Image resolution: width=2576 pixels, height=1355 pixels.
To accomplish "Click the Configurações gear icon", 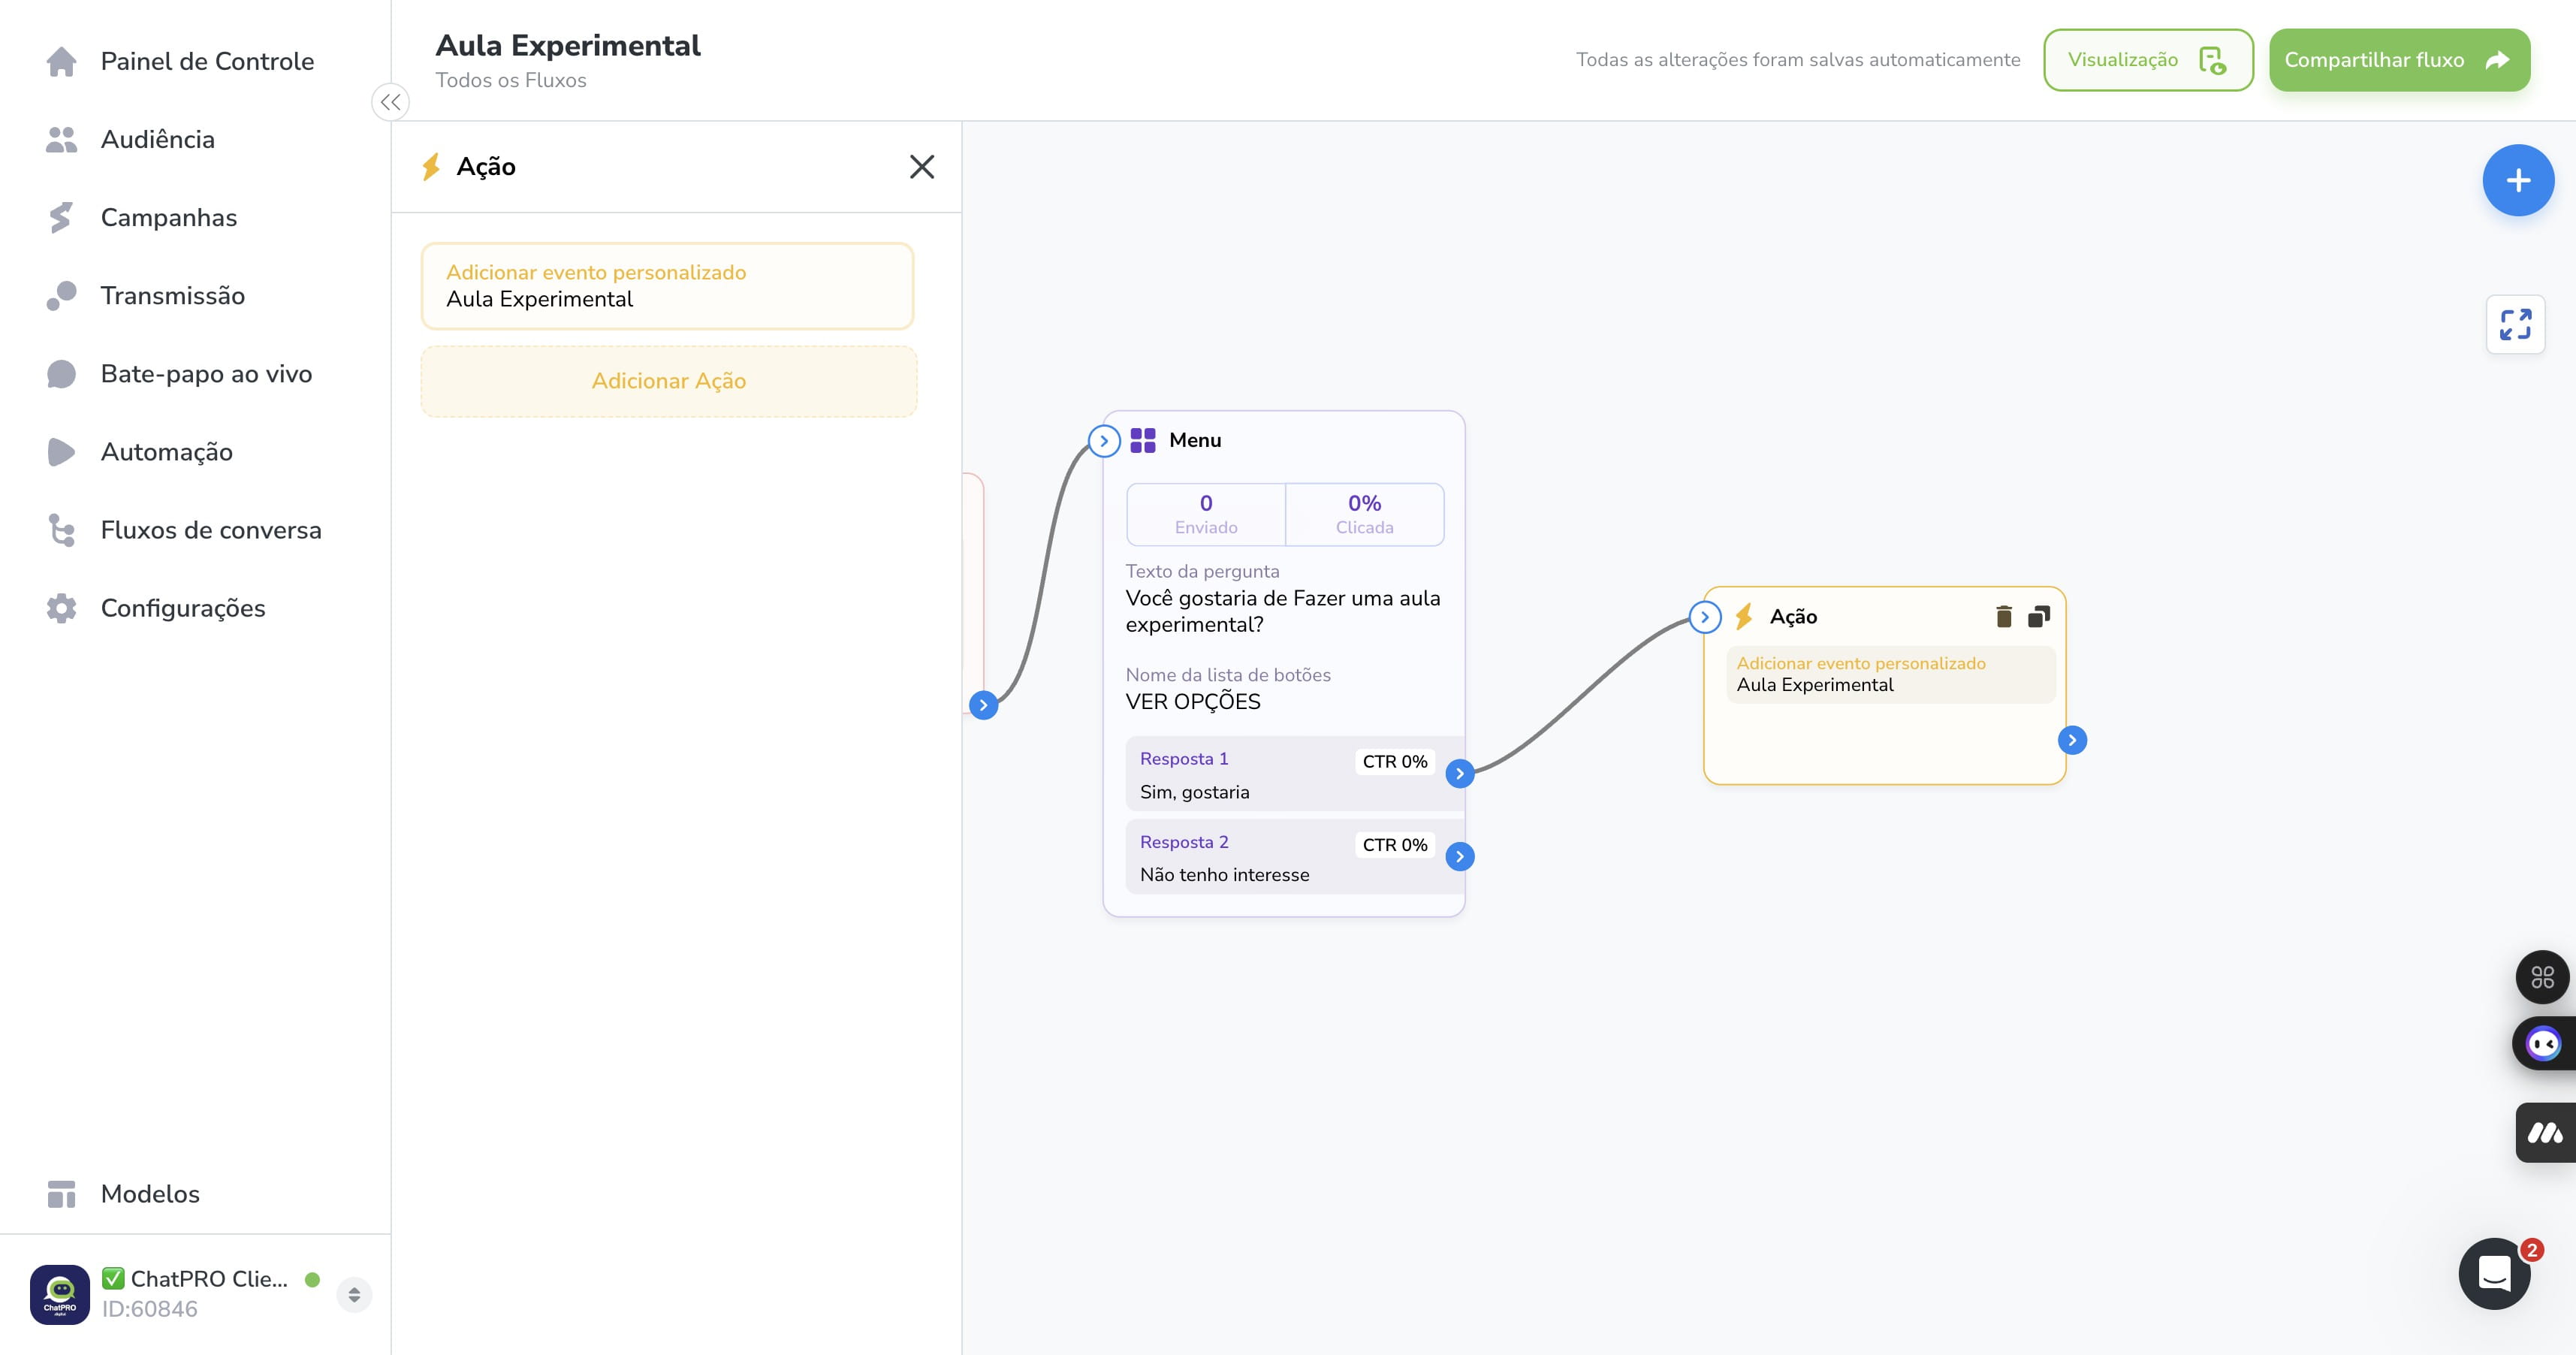I will [x=61, y=608].
